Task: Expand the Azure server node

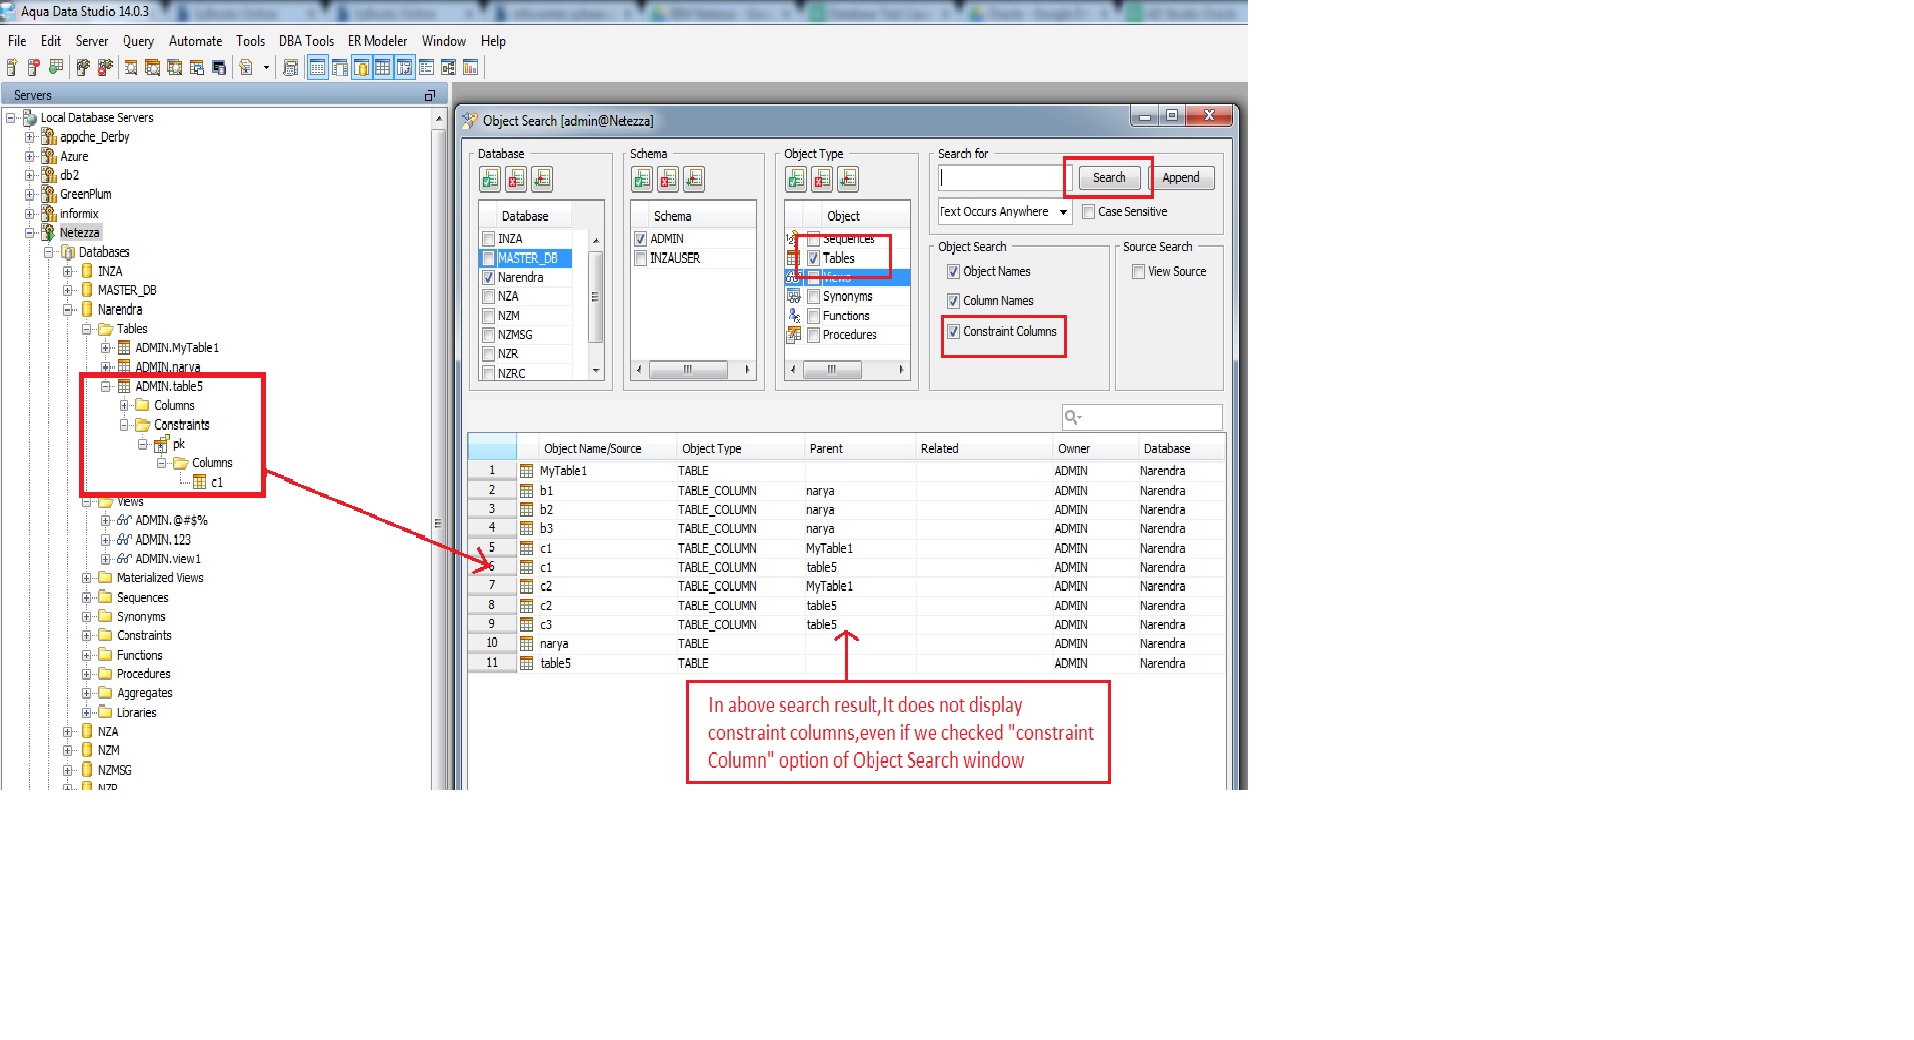Action: click(30, 157)
